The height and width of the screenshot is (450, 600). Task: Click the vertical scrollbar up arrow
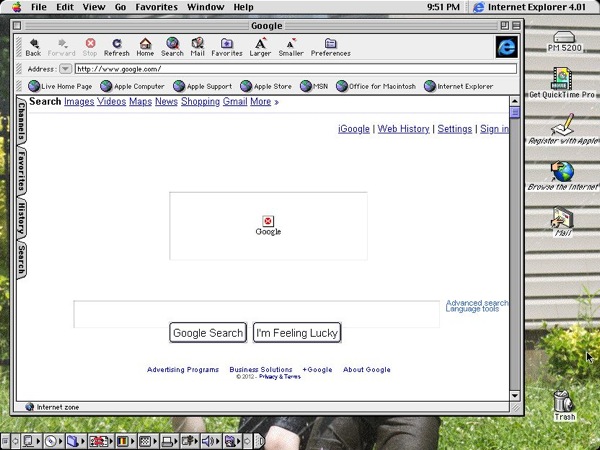pyautogui.click(x=515, y=101)
